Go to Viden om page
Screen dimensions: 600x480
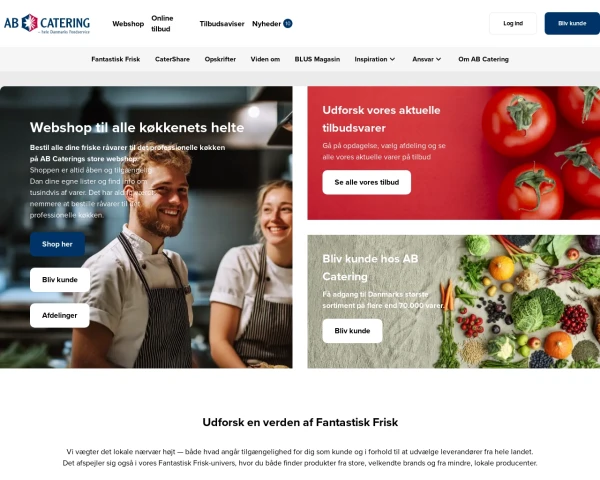[x=265, y=59]
